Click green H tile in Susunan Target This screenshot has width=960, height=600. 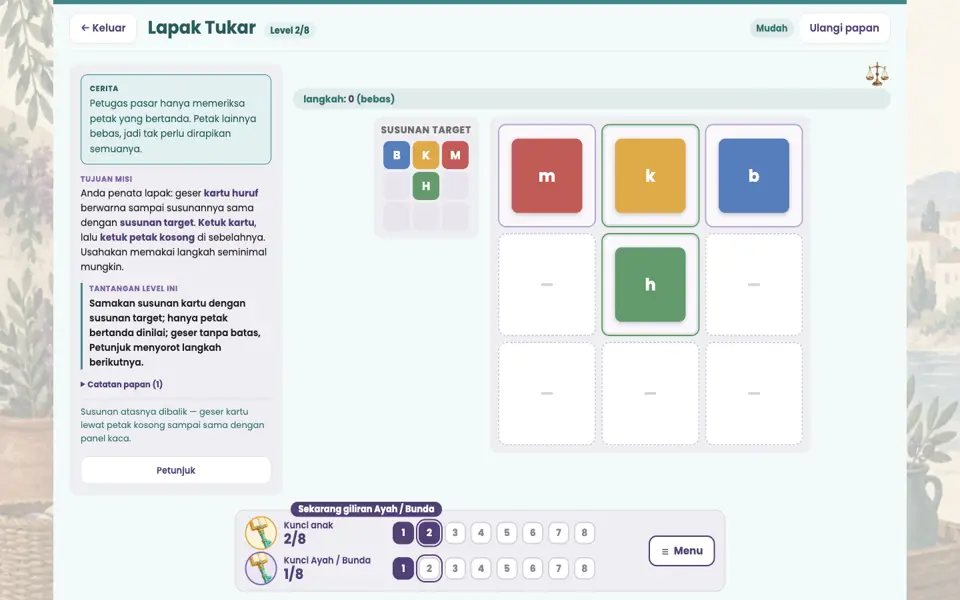coord(426,186)
